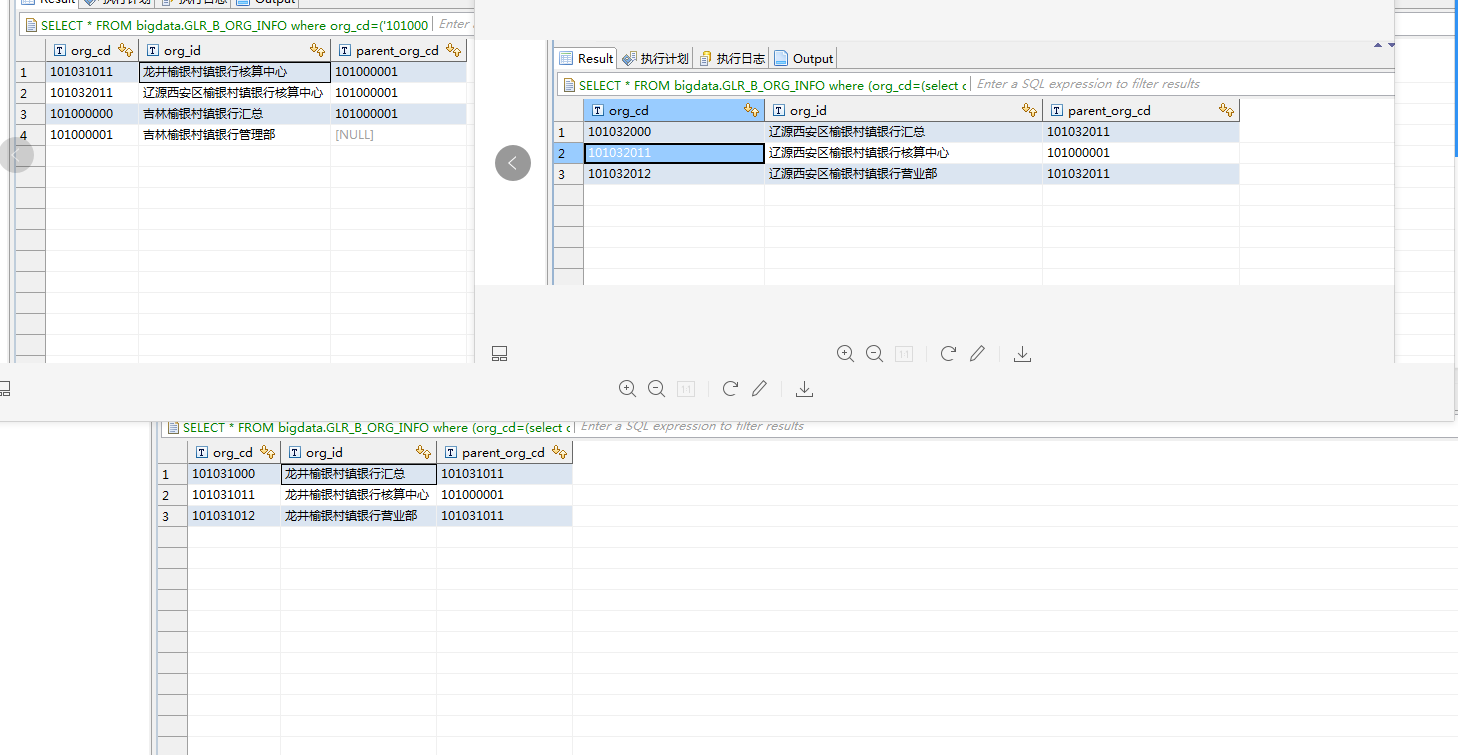Image resolution: width=1458 pixels, height=755 pixels.
Task: Sort parent_org_cd column in four-row 吉林 table
Action: point(453,50)
